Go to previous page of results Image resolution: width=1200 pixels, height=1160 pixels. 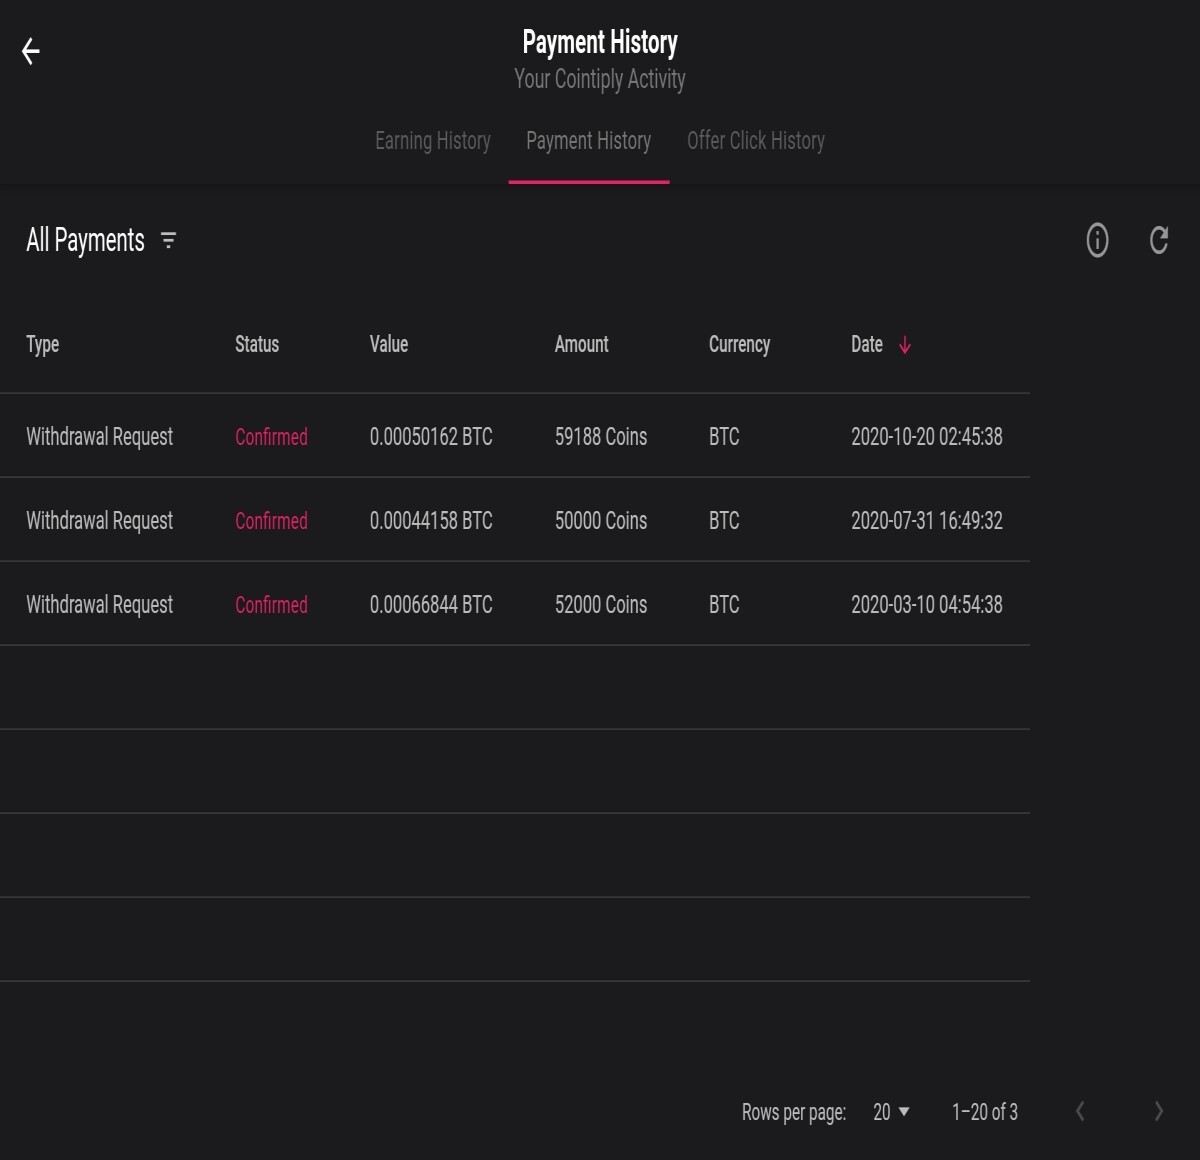click(x=1080, y=1111)
